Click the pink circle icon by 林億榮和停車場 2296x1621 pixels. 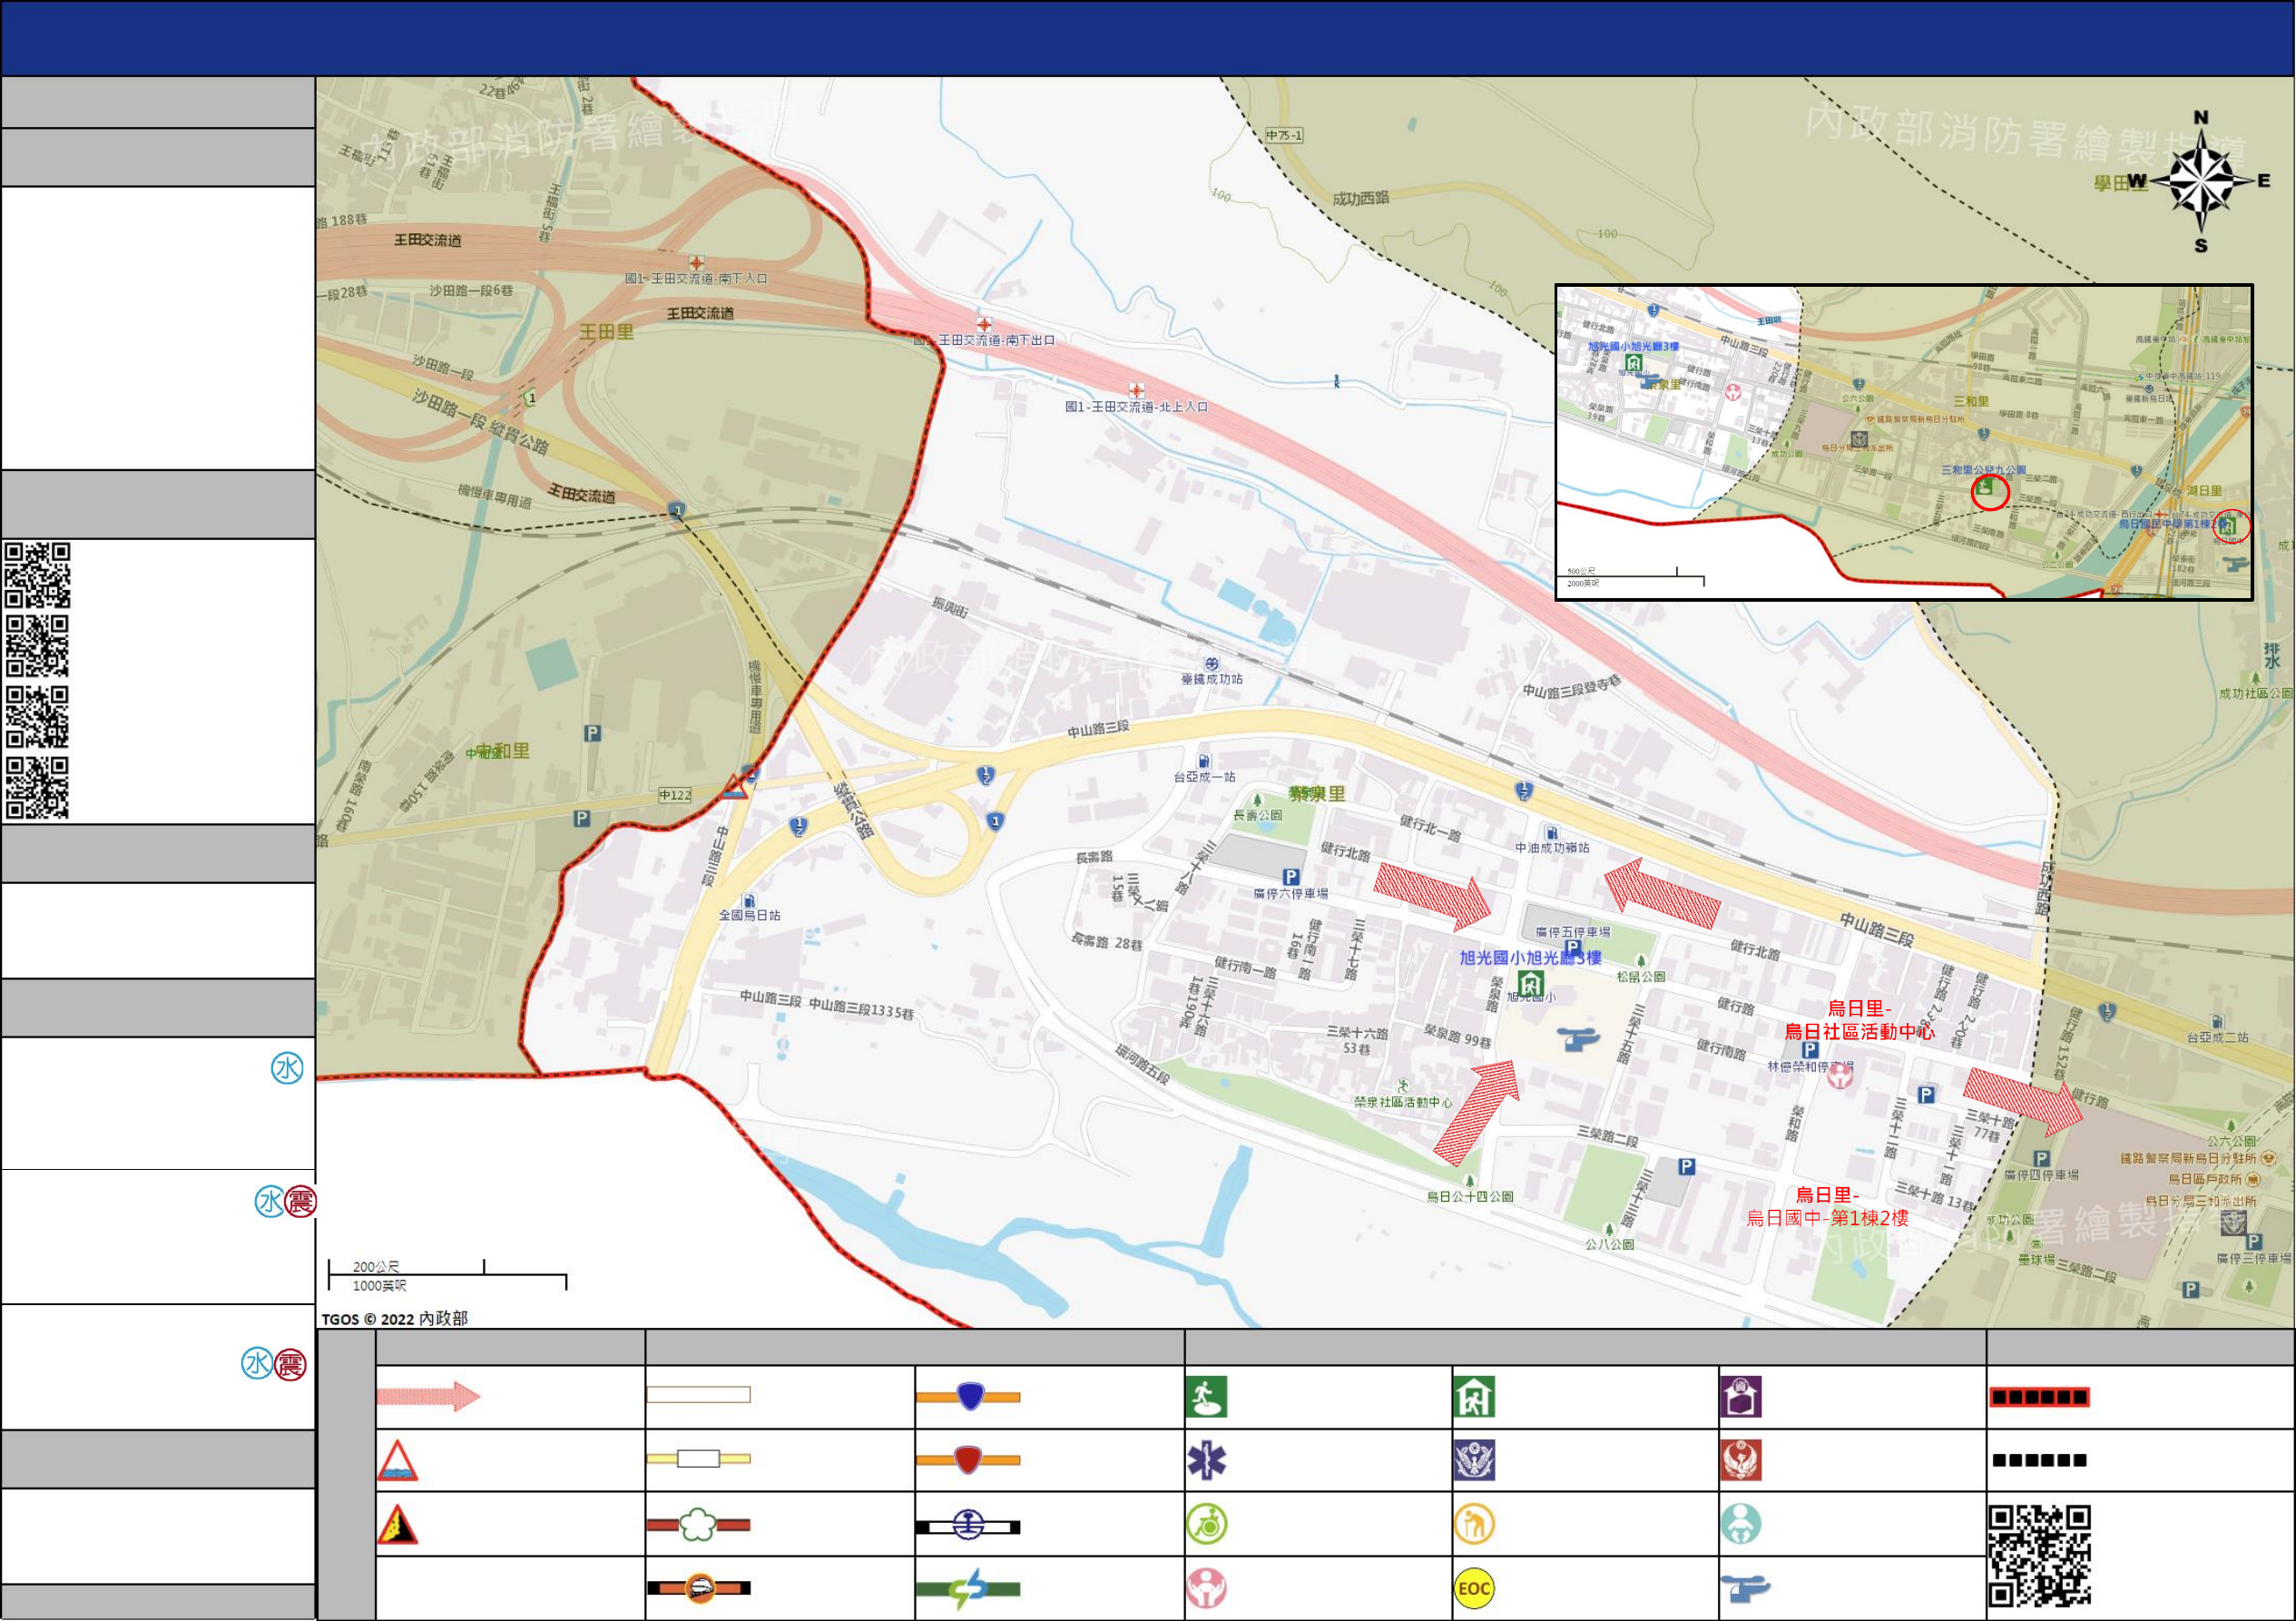pos(1840,1075)
